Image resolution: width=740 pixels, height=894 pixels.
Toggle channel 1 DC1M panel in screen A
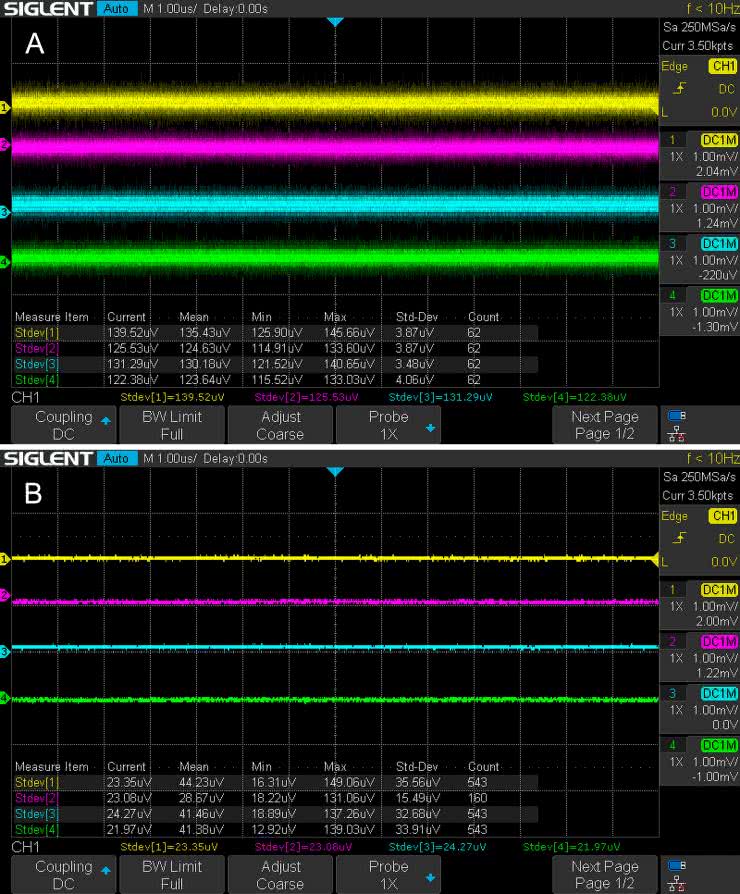point(699,156)
